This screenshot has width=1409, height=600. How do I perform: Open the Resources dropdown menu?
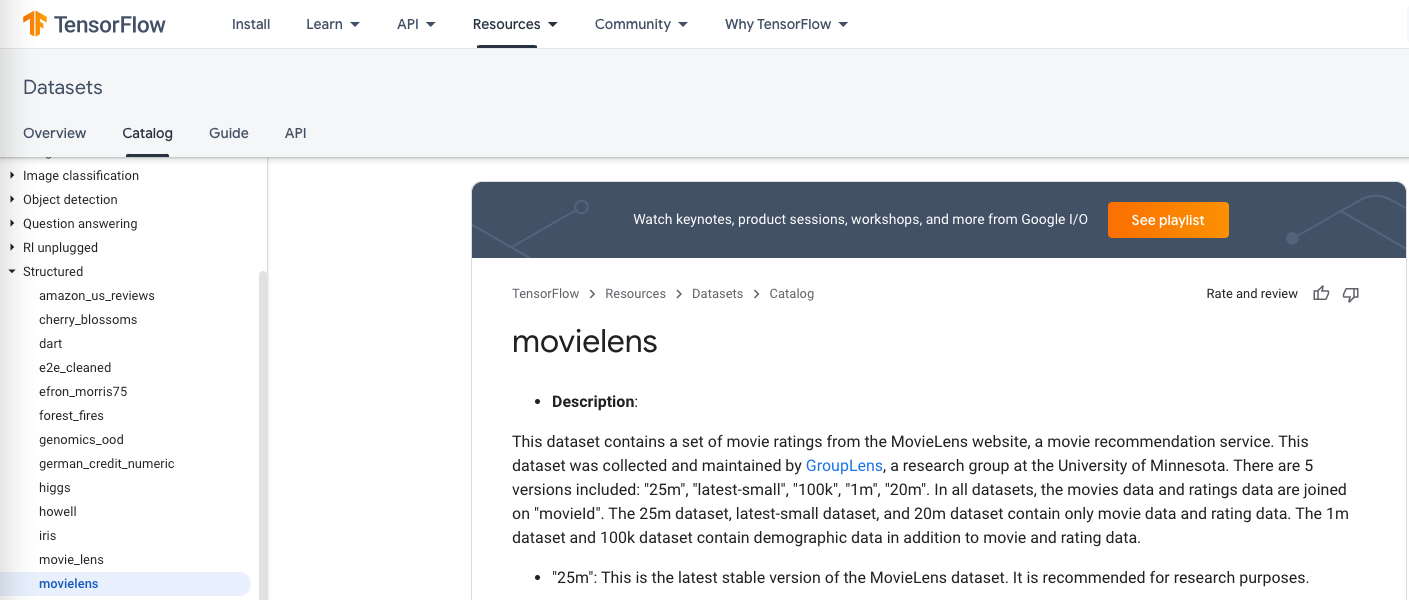tap(515, 24)
